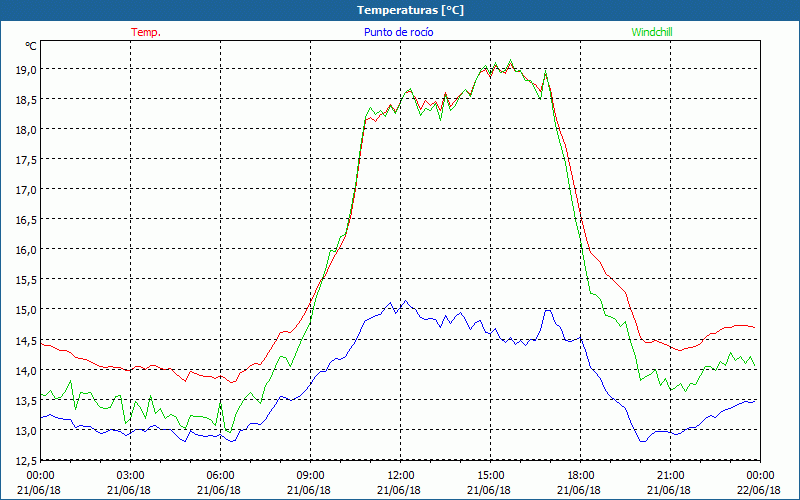Click the 14,5 y-axis value
800x500 pixels.
(26, 340)
